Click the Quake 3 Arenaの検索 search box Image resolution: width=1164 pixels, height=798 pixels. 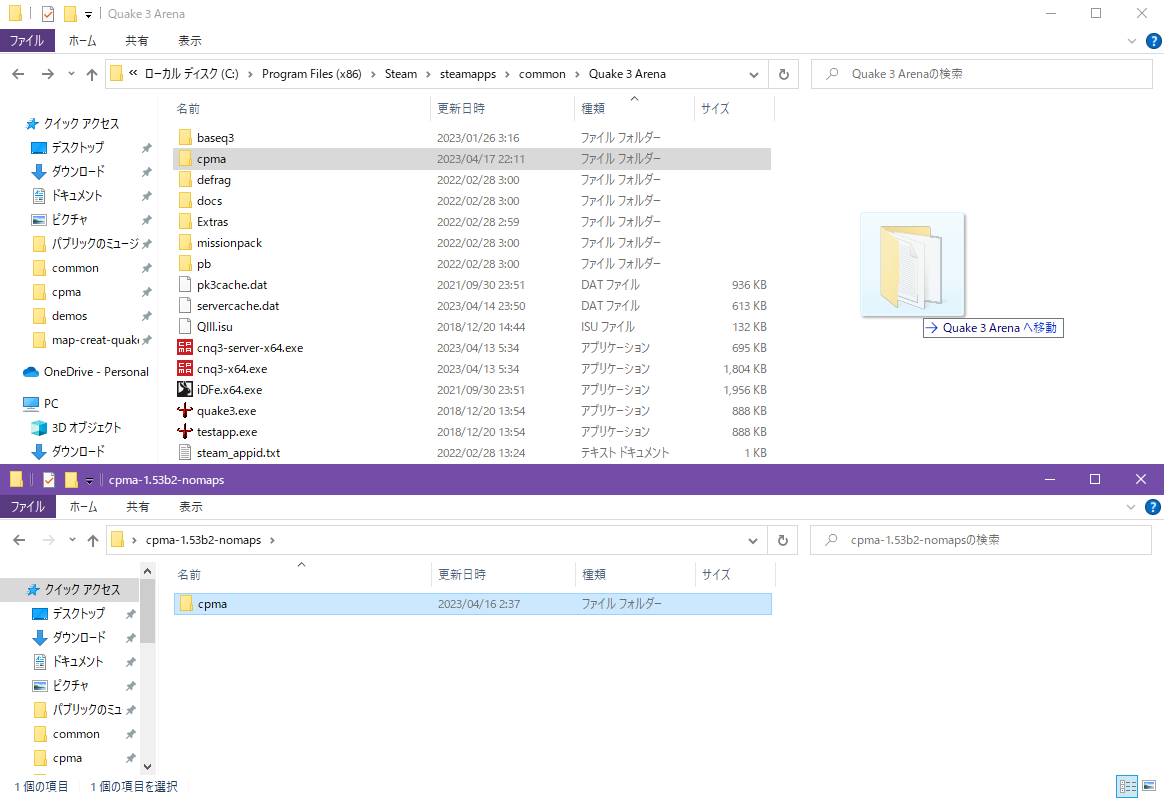tap(981, 74)
